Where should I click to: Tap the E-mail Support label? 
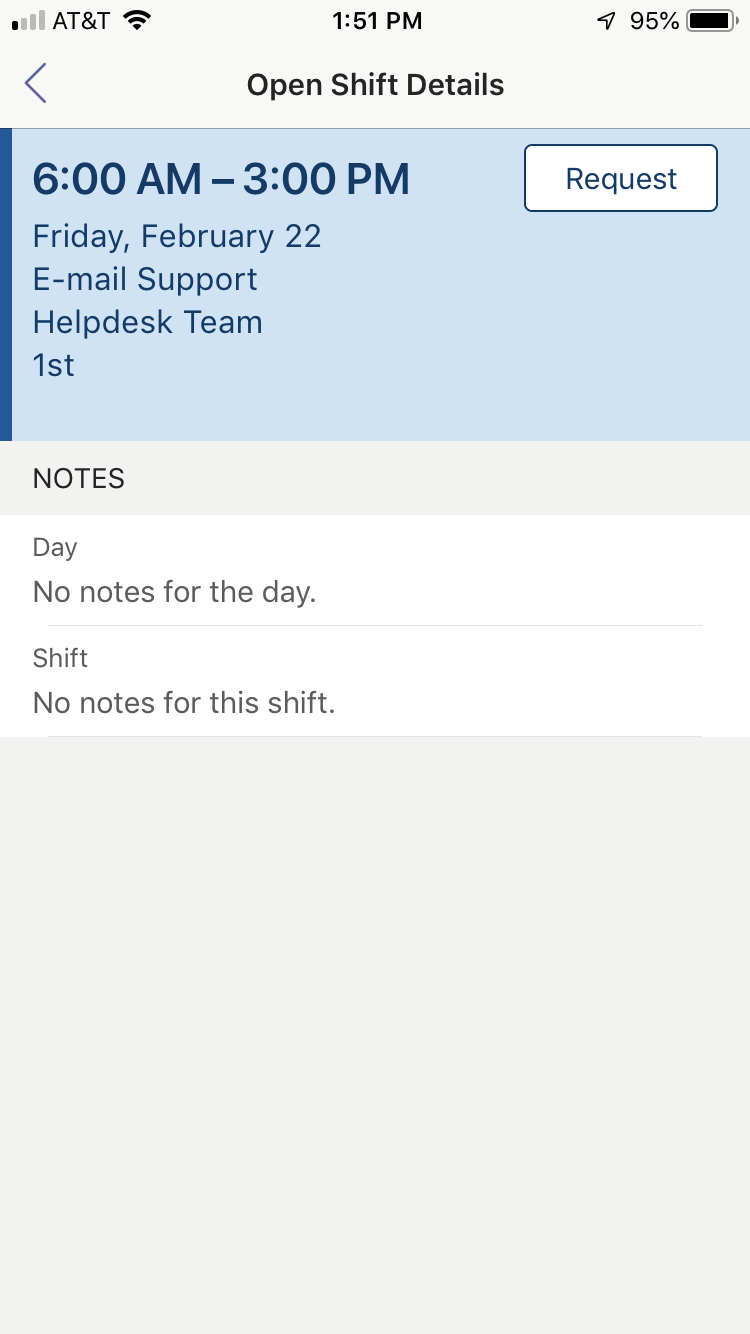(x=145, y=279)
